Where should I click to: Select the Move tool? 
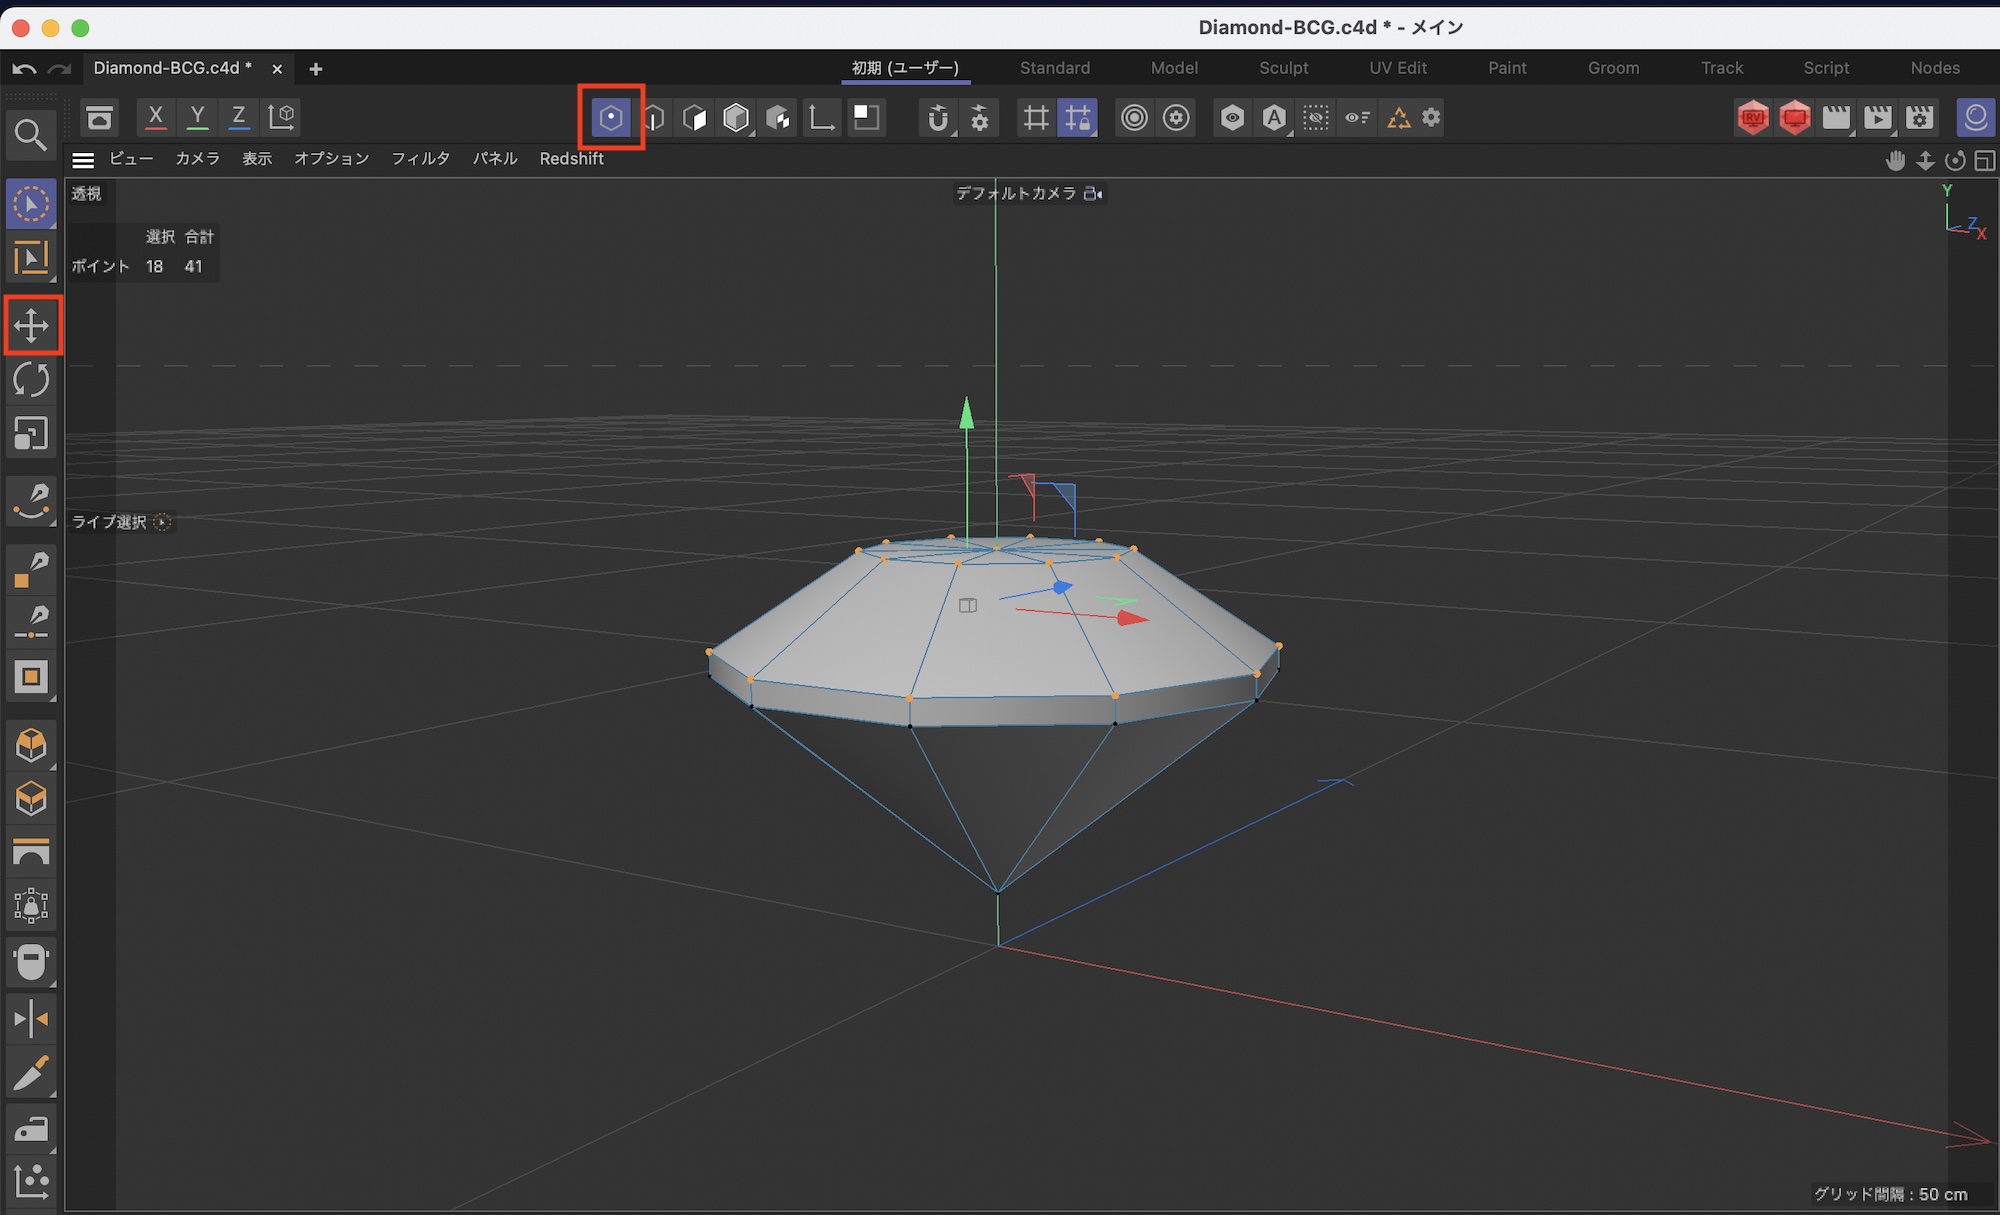click(x=31, y=325)
